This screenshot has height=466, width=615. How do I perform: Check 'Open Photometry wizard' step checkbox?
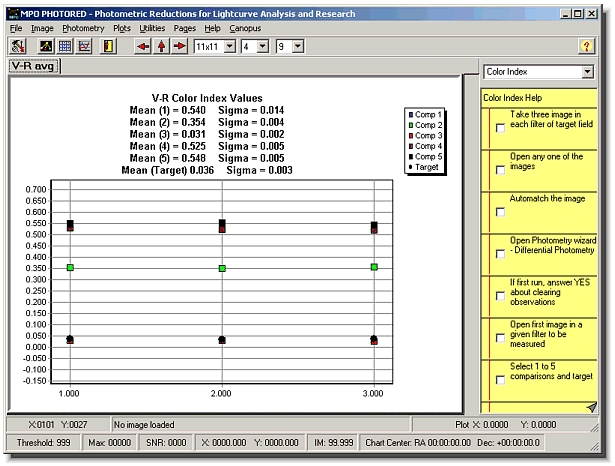coord(500,254)
